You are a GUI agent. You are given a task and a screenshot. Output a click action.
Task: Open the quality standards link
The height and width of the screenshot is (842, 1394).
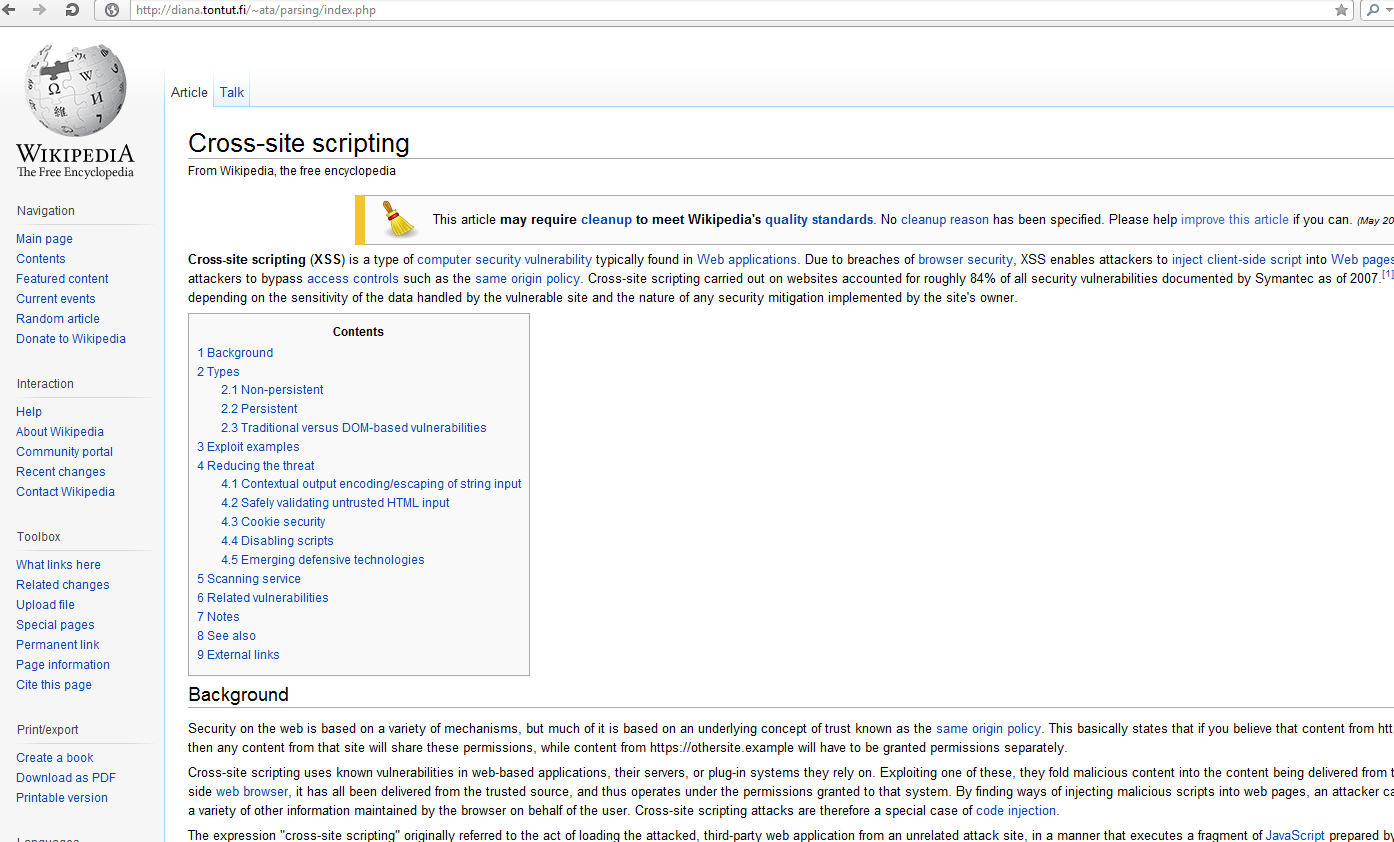pos(819,219)
